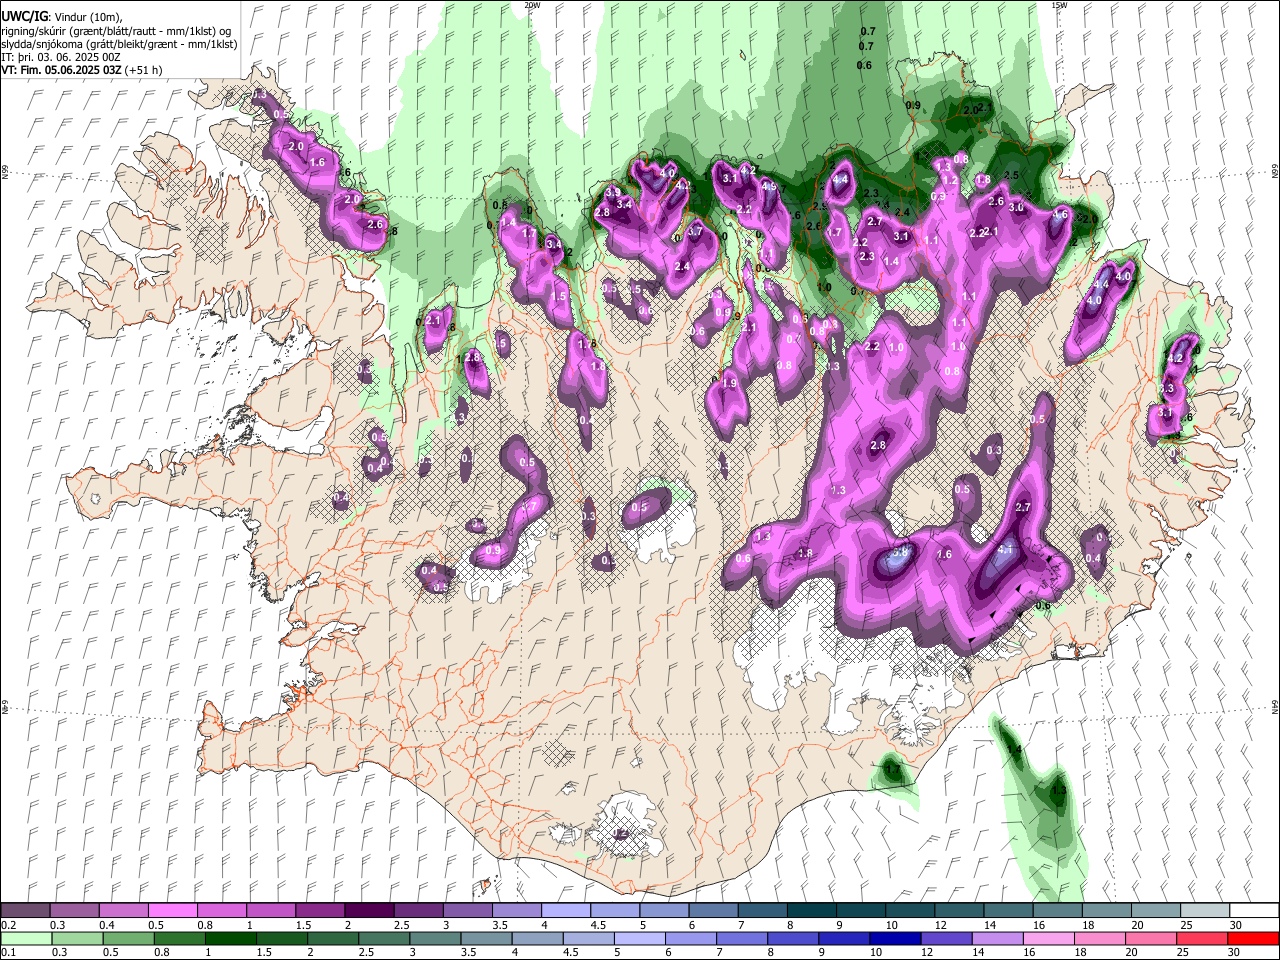Click the 'UWC/IG: Vindur (10m)' title line
Screen dimensions: 1280x960
coord(62,17)
